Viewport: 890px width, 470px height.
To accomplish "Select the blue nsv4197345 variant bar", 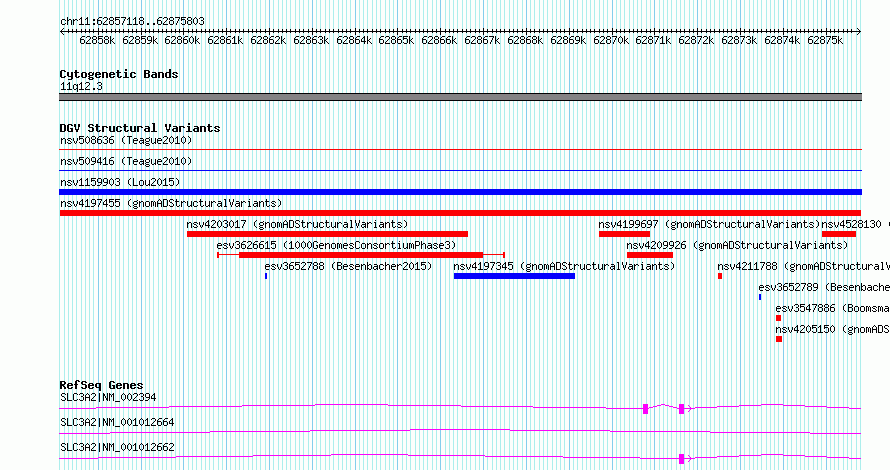I will (x=514, y=276).
